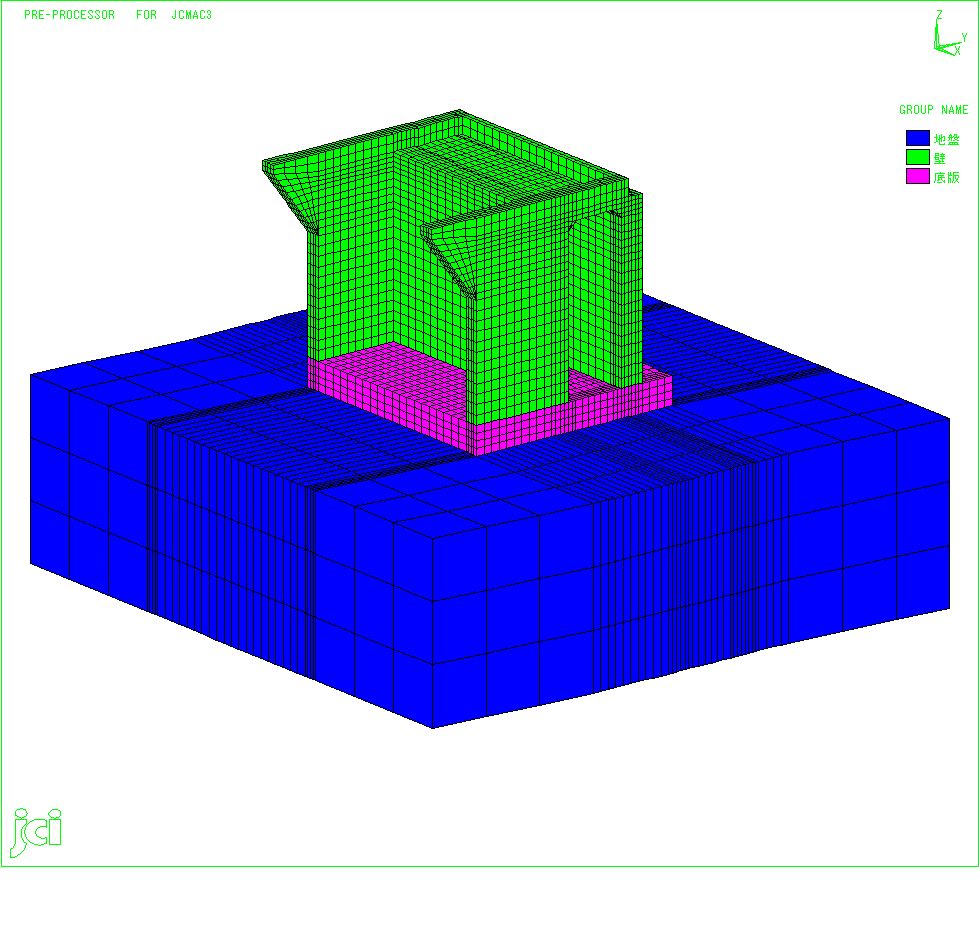Click the XYZ axis orientation triad
Screen dimensions: 980x939
[951, 34]
